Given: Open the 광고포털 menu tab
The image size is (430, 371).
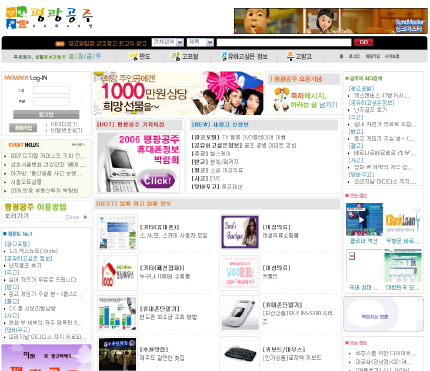Looking at the screenshot, I should coord(184,56).
